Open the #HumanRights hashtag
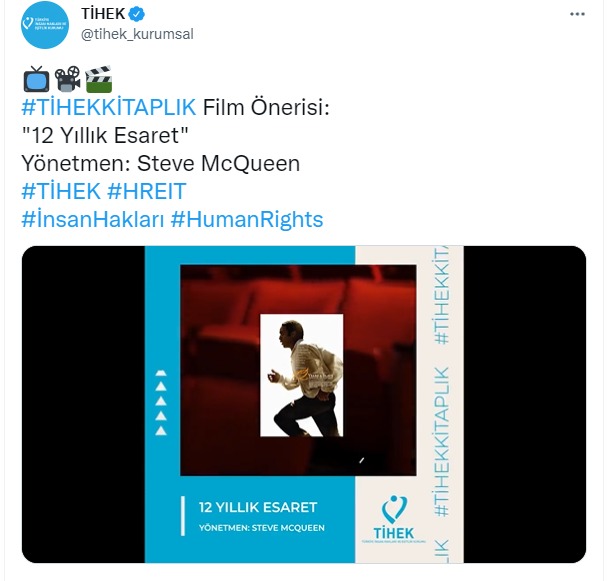Image resolution: width=610 pixels, height=581 pixels. tap(247, 219)
